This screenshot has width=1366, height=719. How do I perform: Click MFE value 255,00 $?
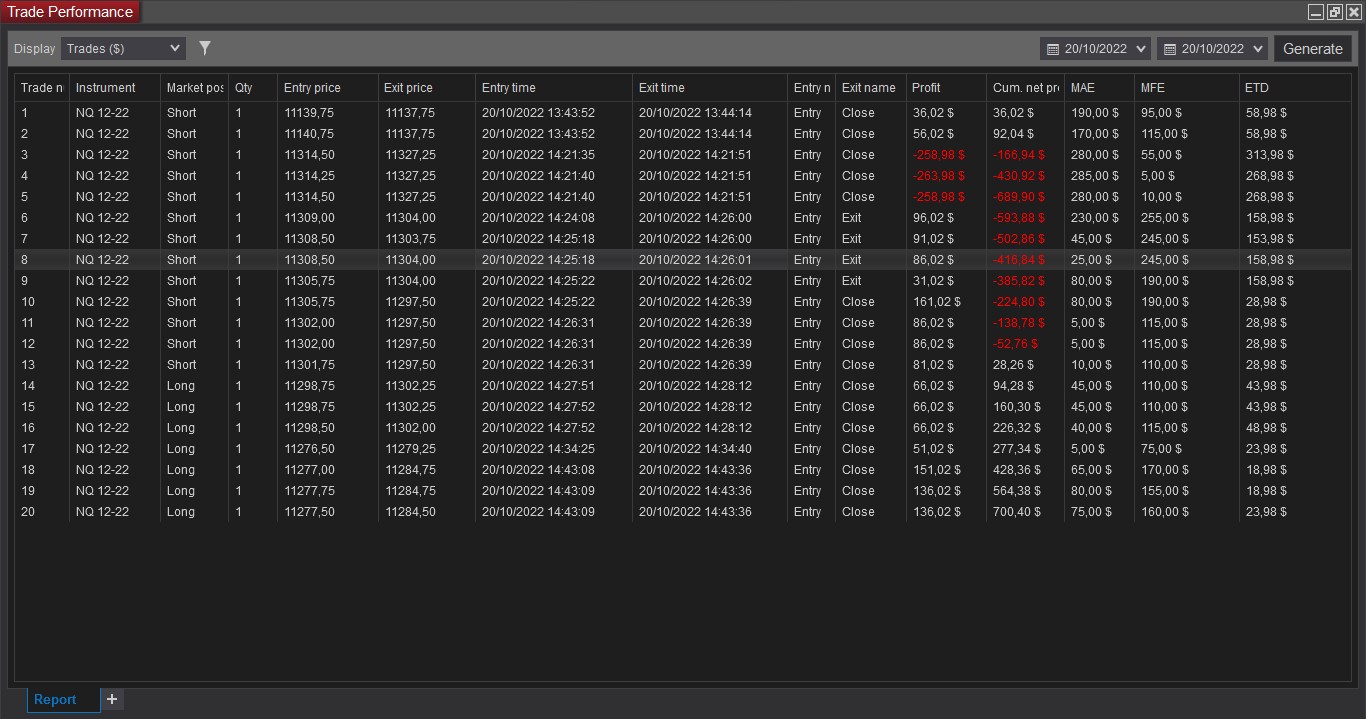coord(1165,218)
